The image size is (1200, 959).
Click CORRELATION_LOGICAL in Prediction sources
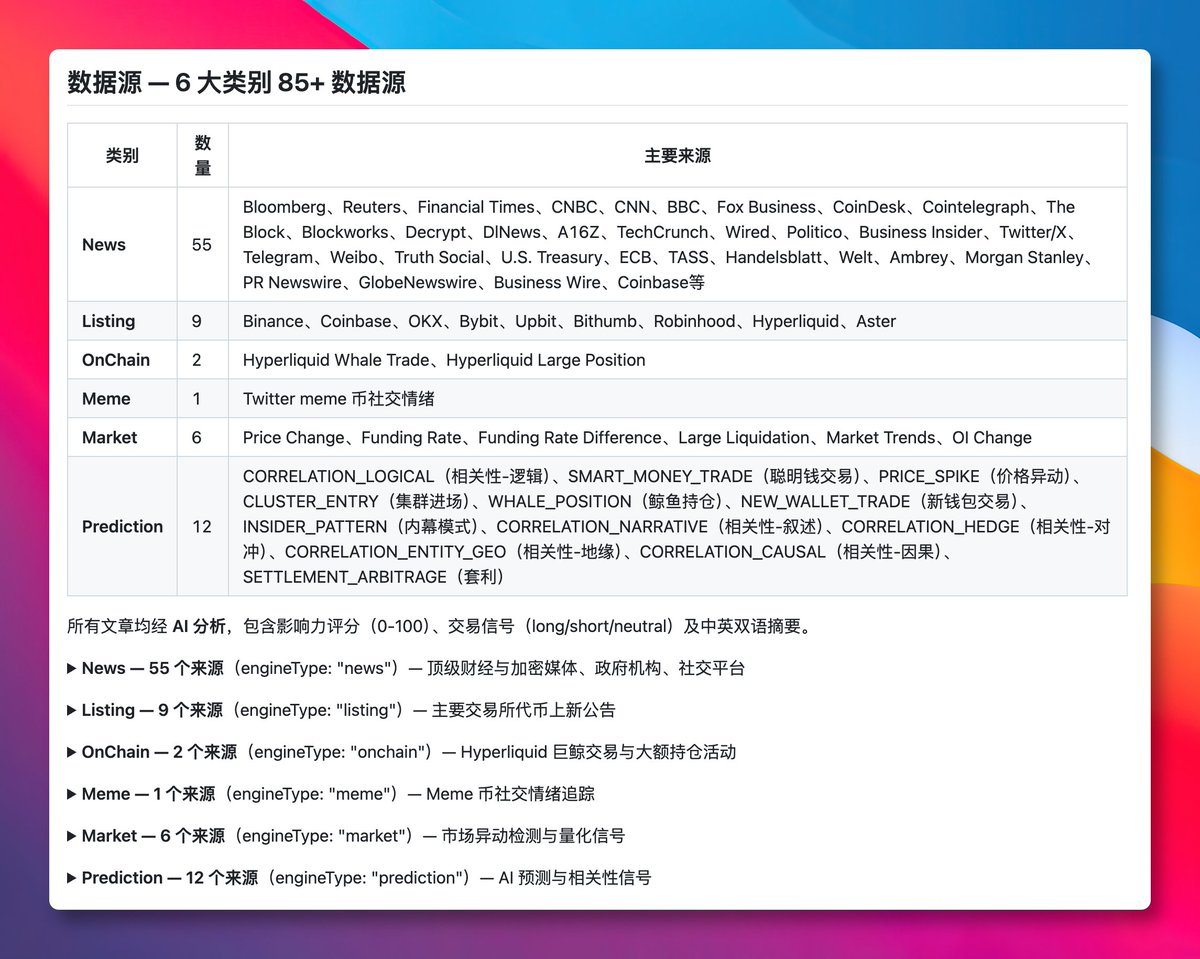(x=338, y=476)
